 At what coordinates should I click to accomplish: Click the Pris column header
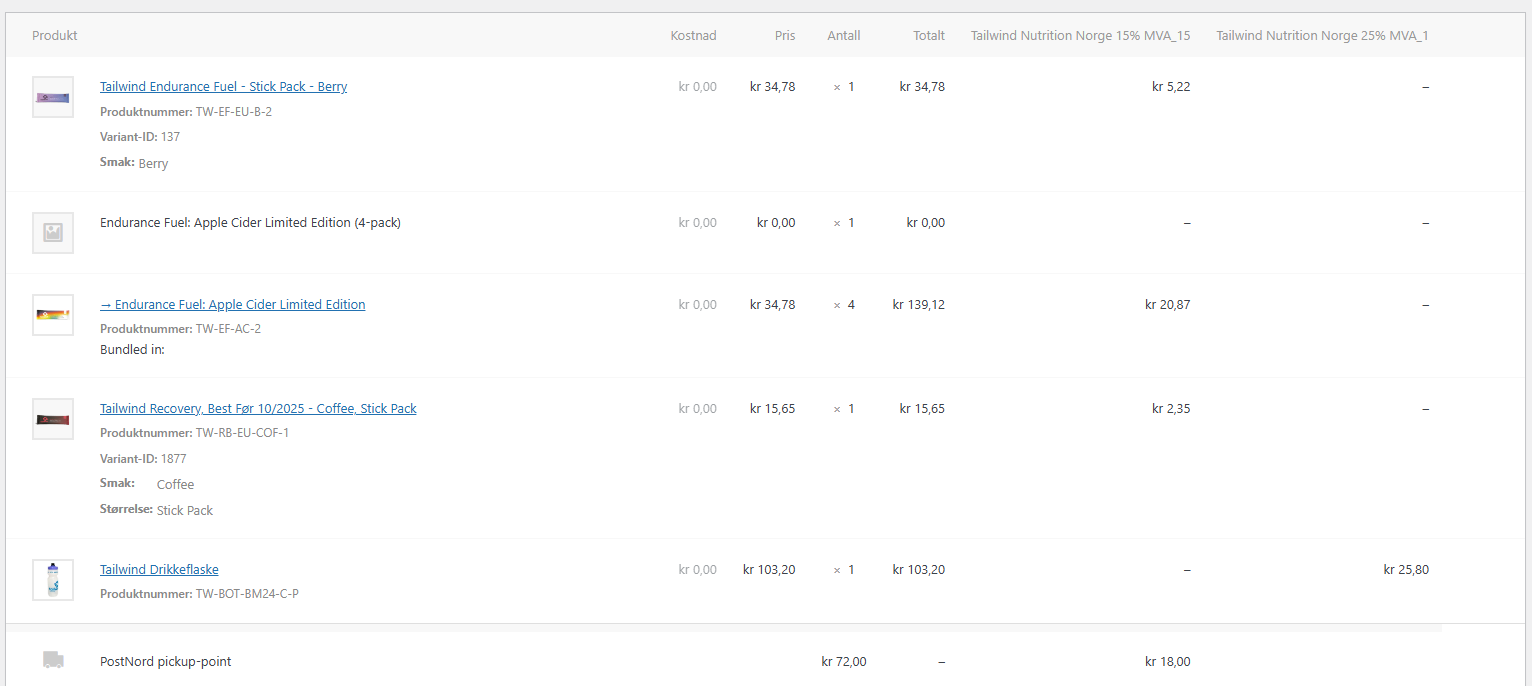(x=785, y=36)
